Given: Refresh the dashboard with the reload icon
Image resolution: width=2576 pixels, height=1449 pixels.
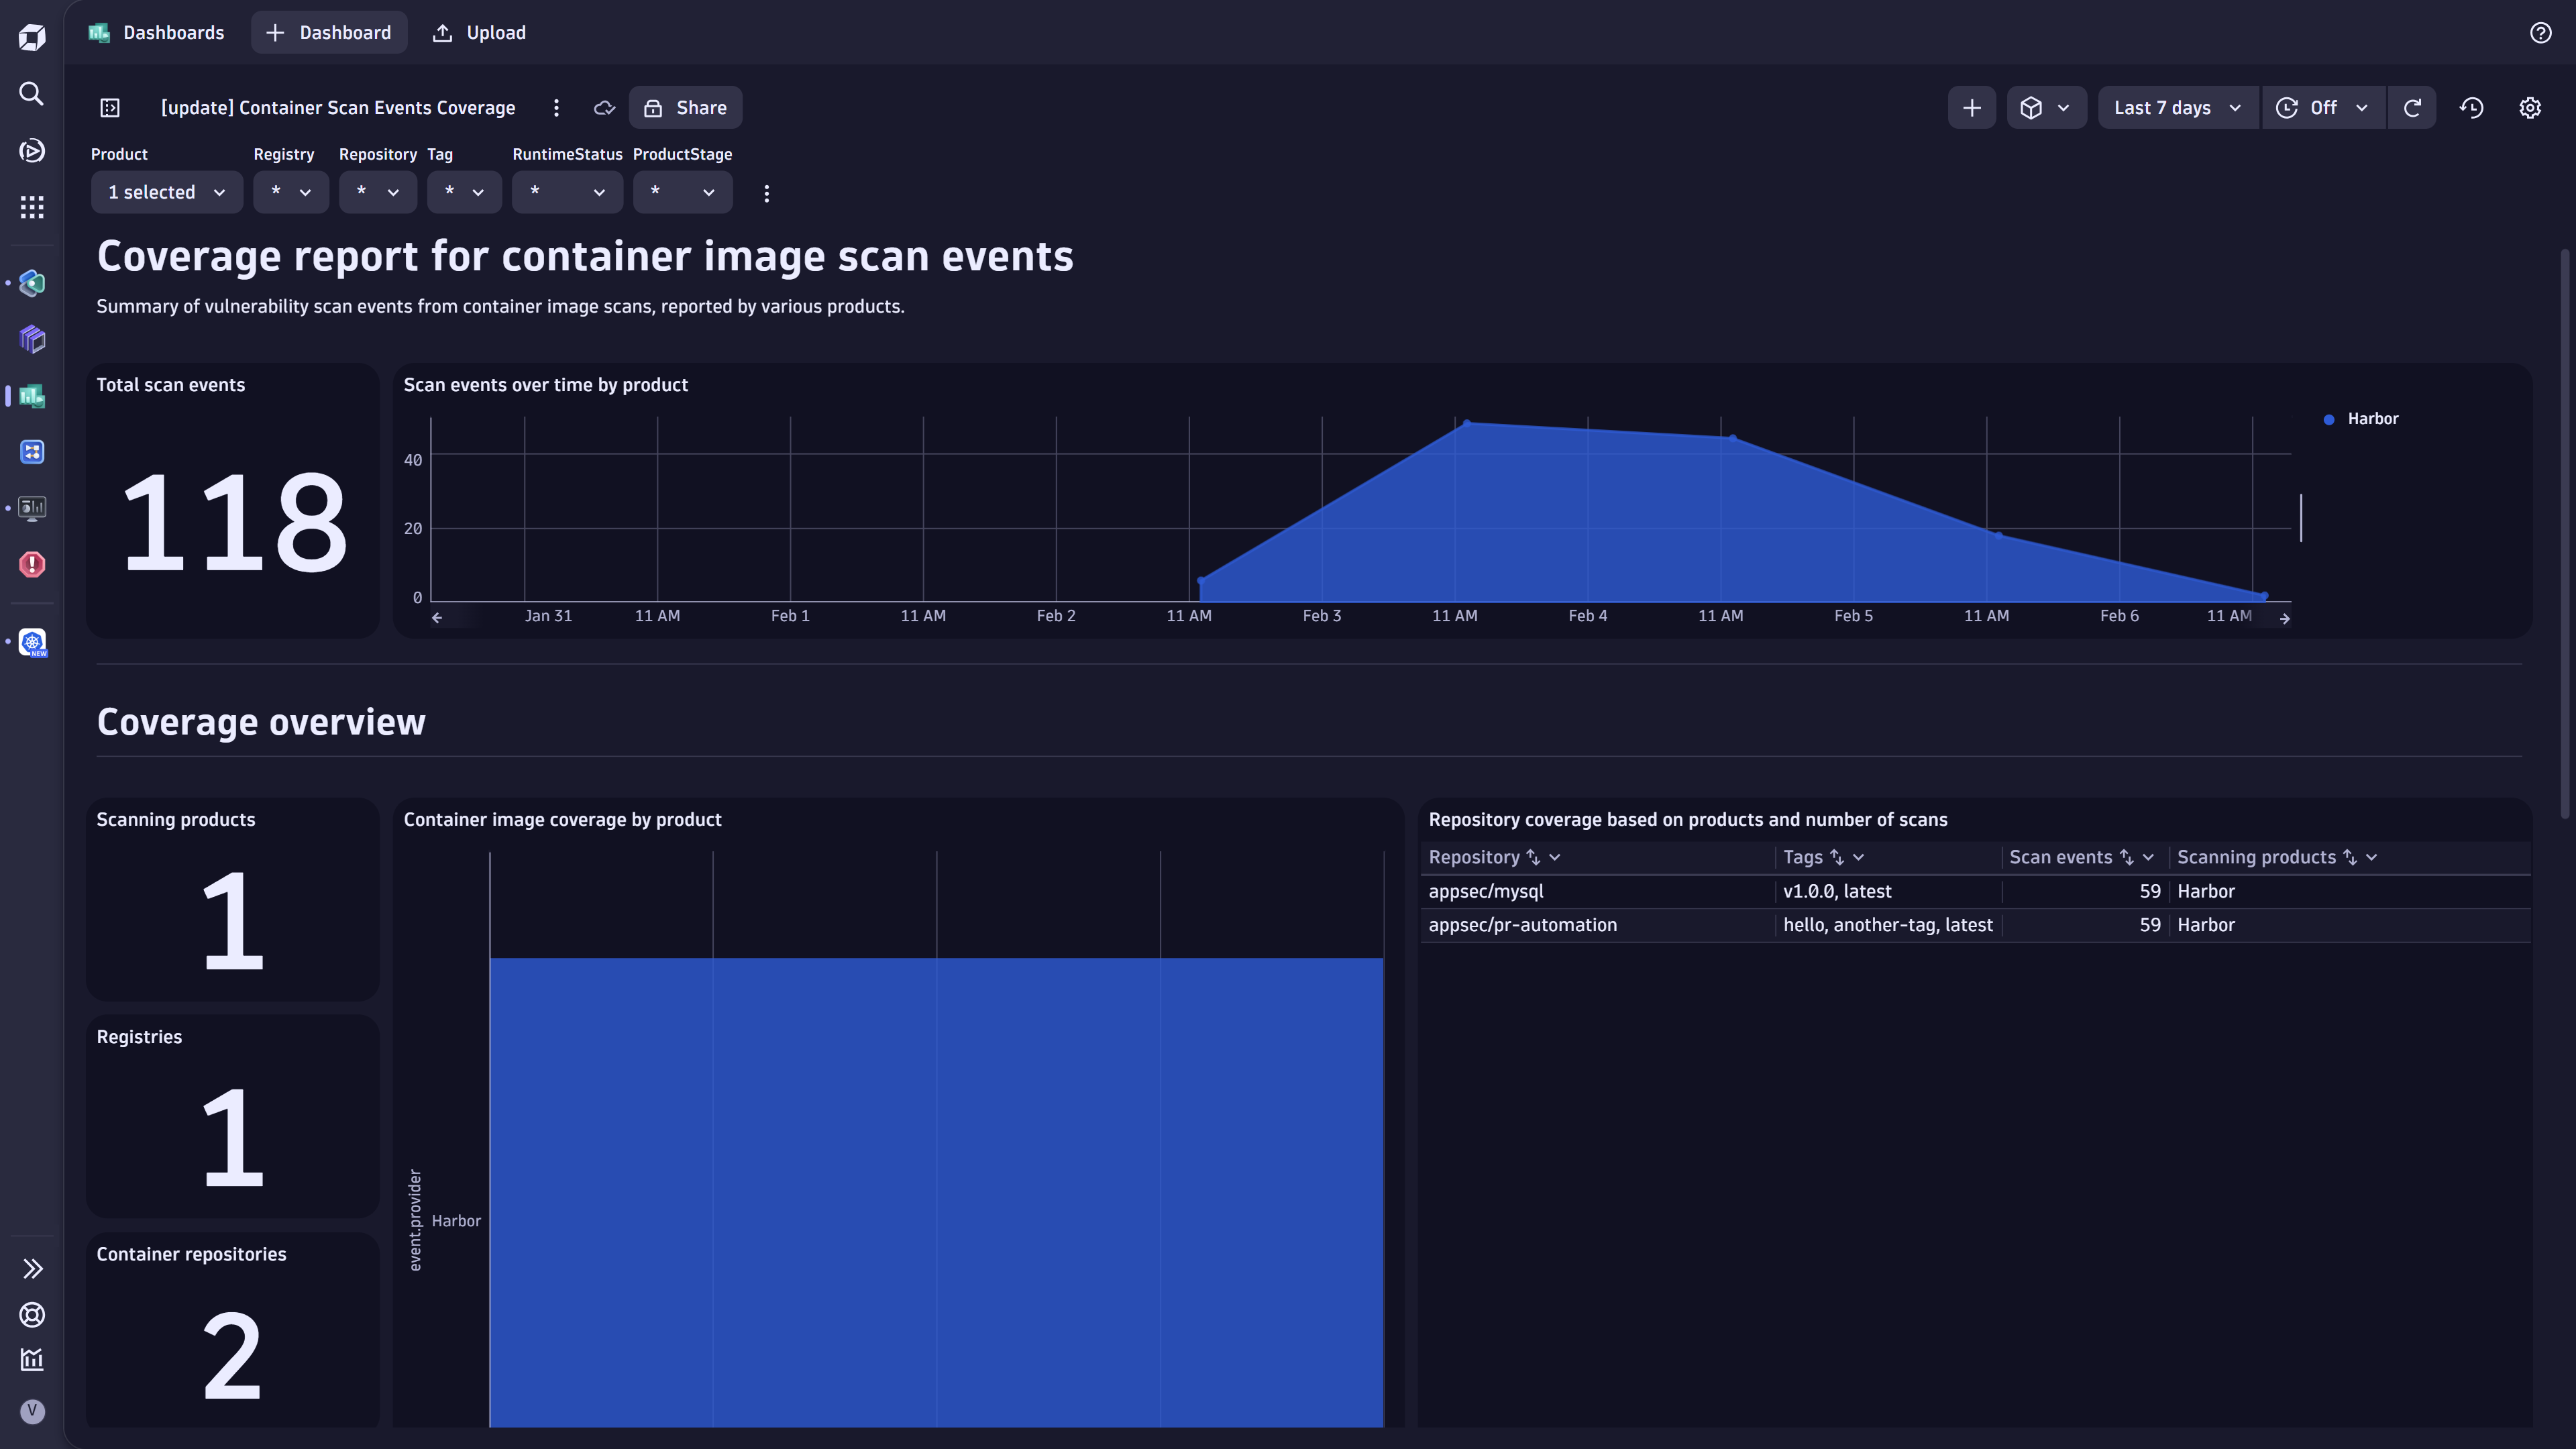Looking at the screenshot, I should pyautogui.click(x=2413, y=107).
